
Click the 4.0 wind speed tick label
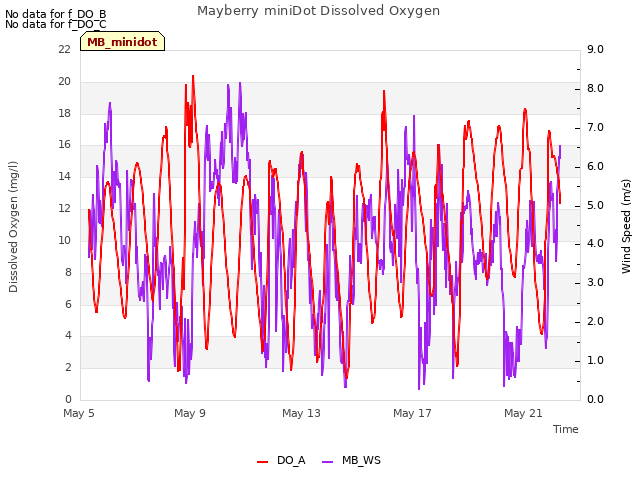[x=595, y=244]
